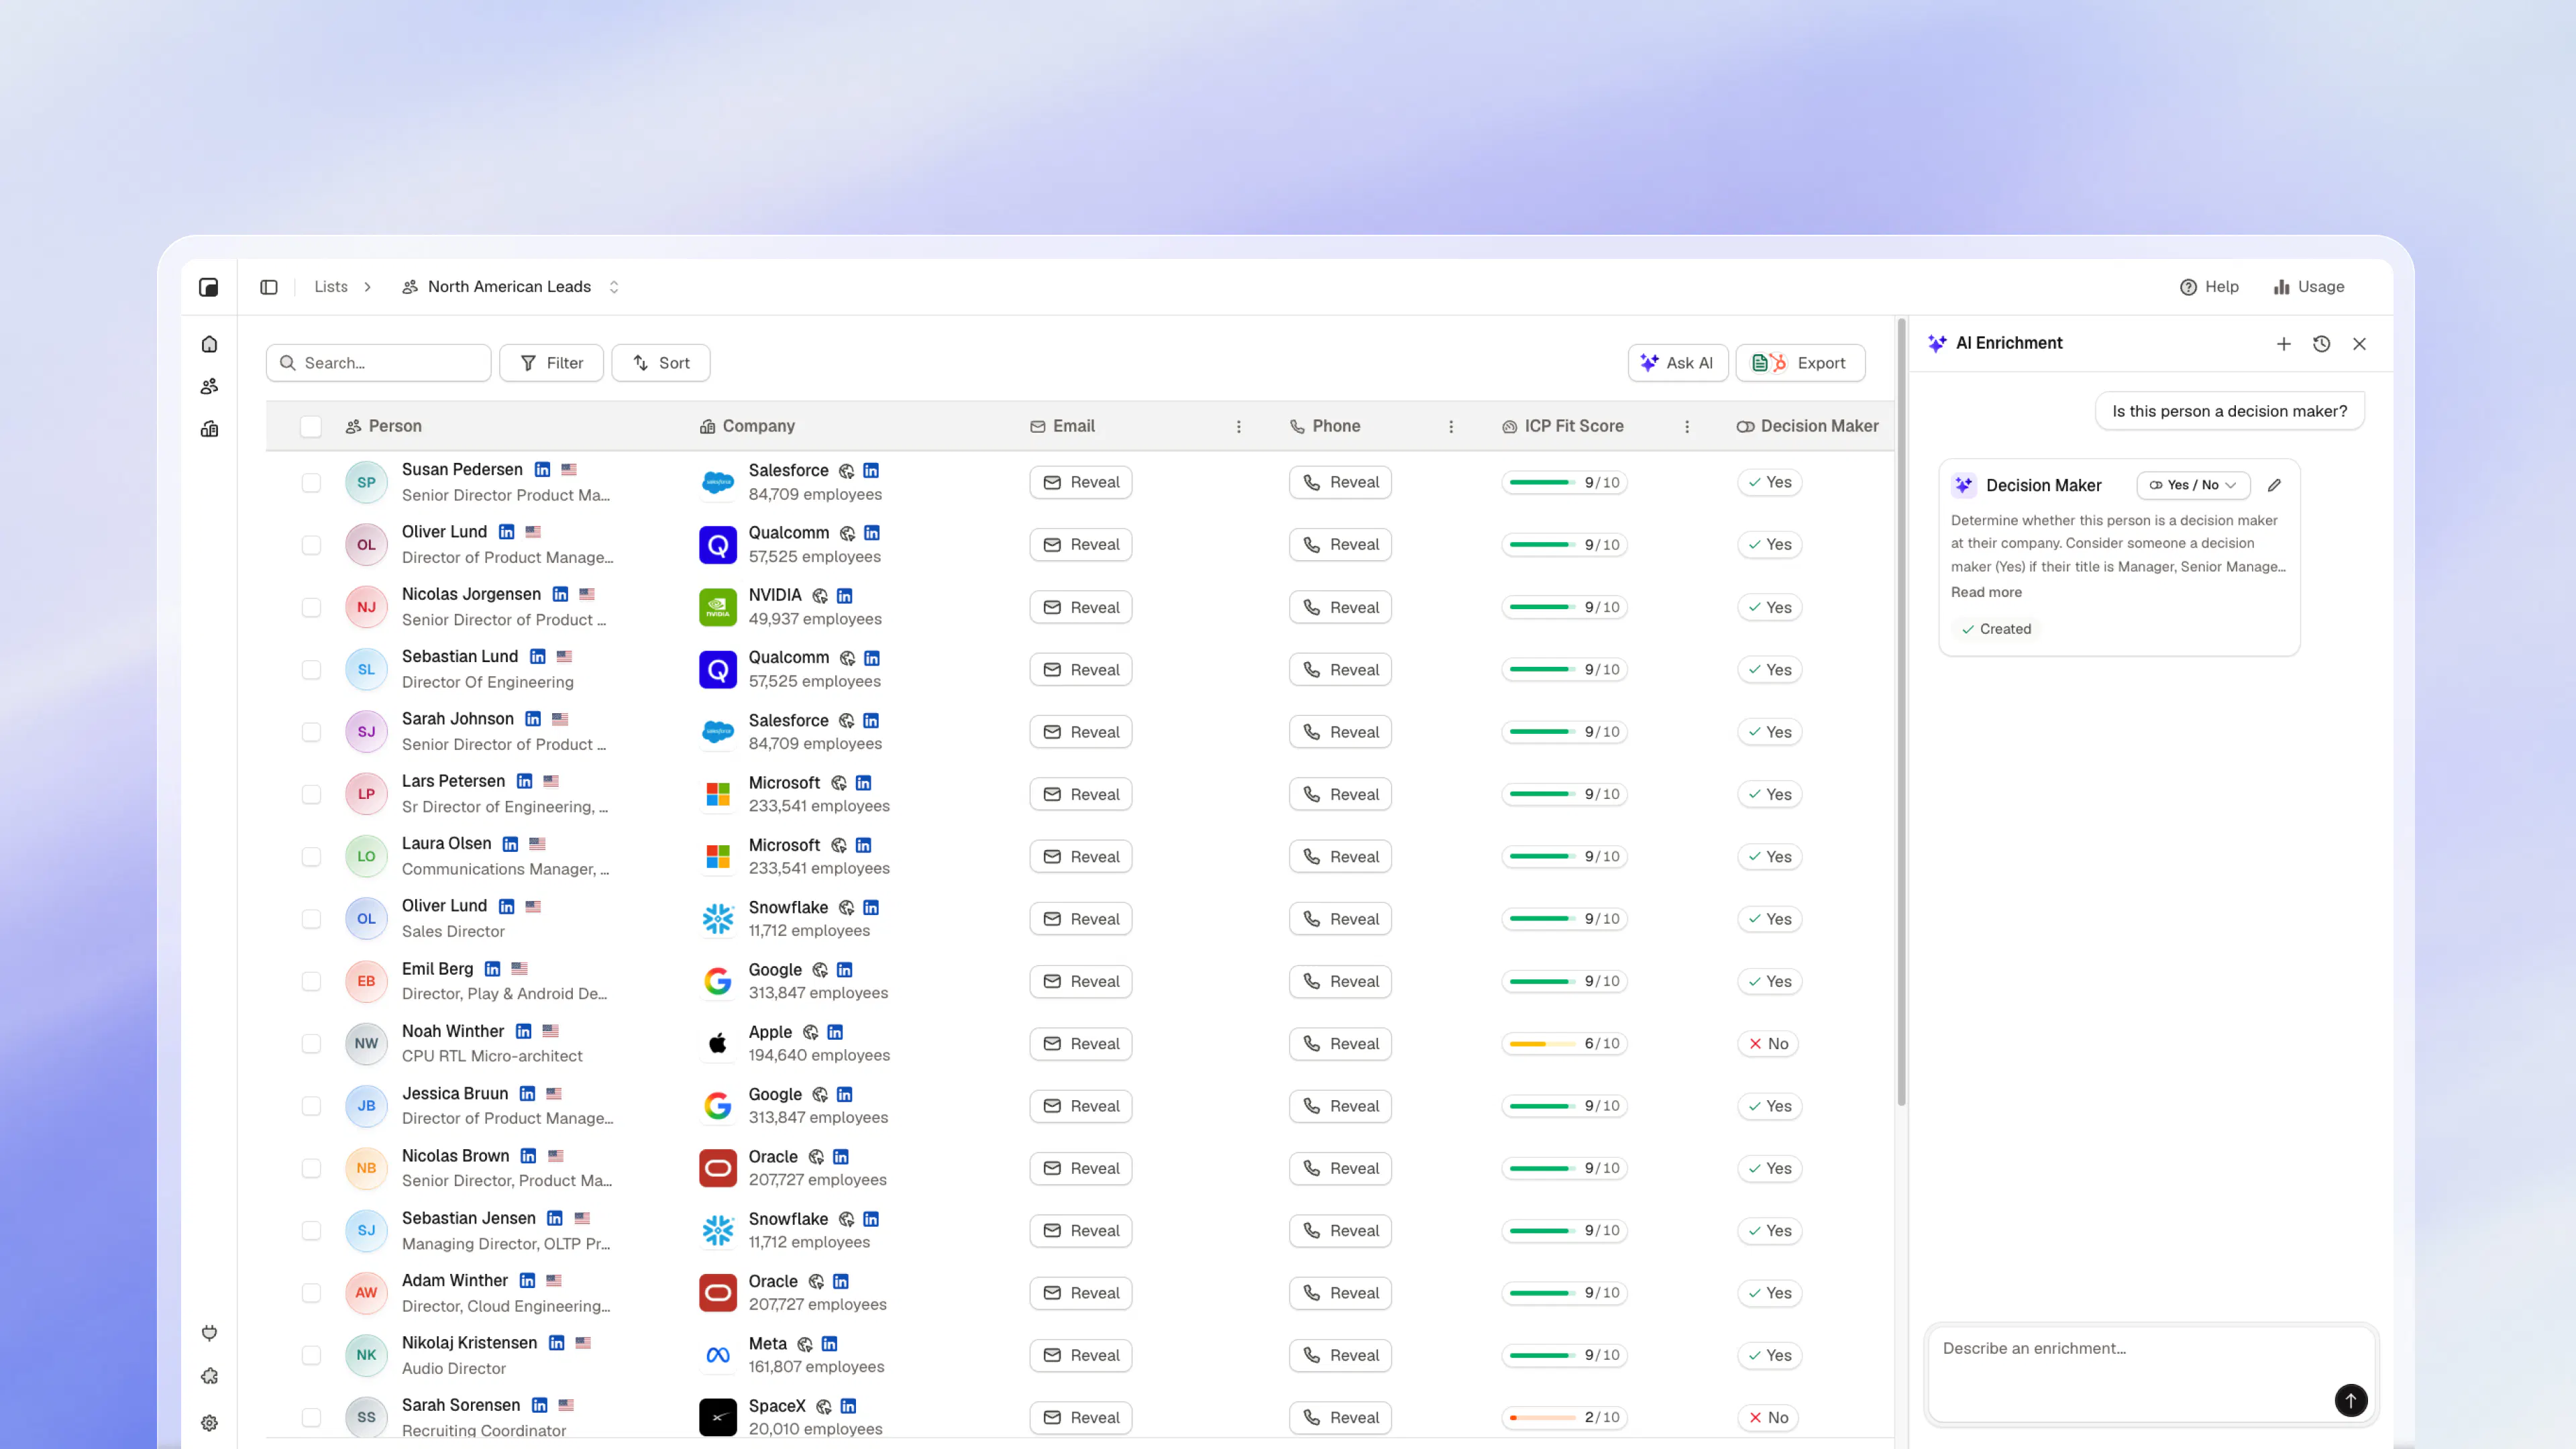
Task: Focus the Search input field
Action: tap(378, 363)
